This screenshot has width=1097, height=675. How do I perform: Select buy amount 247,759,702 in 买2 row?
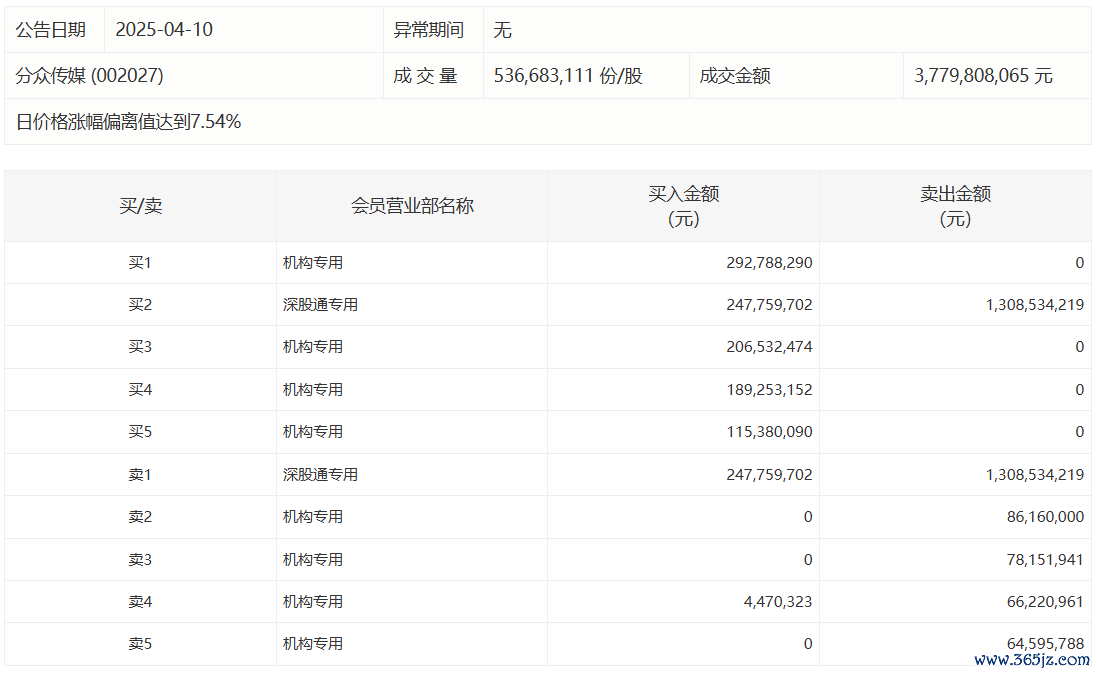(x=769, y=304)
